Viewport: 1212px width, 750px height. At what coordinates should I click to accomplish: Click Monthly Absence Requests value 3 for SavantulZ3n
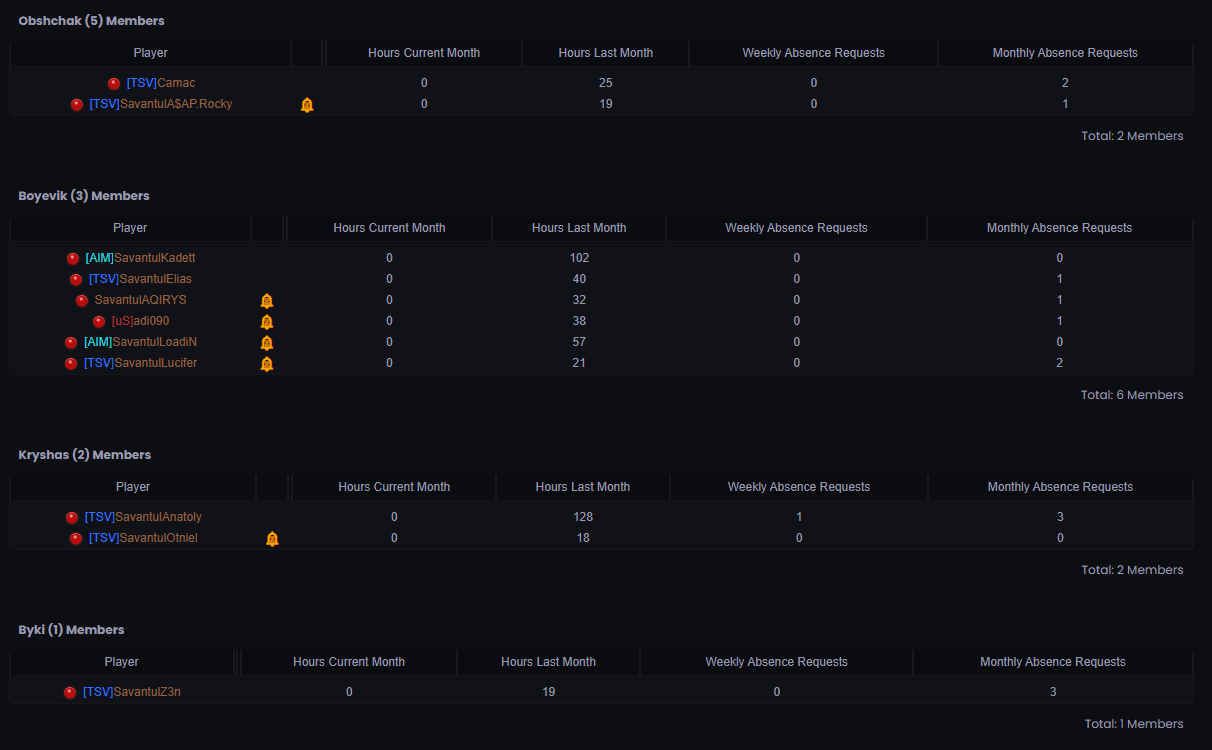[x=1052, y=692]
